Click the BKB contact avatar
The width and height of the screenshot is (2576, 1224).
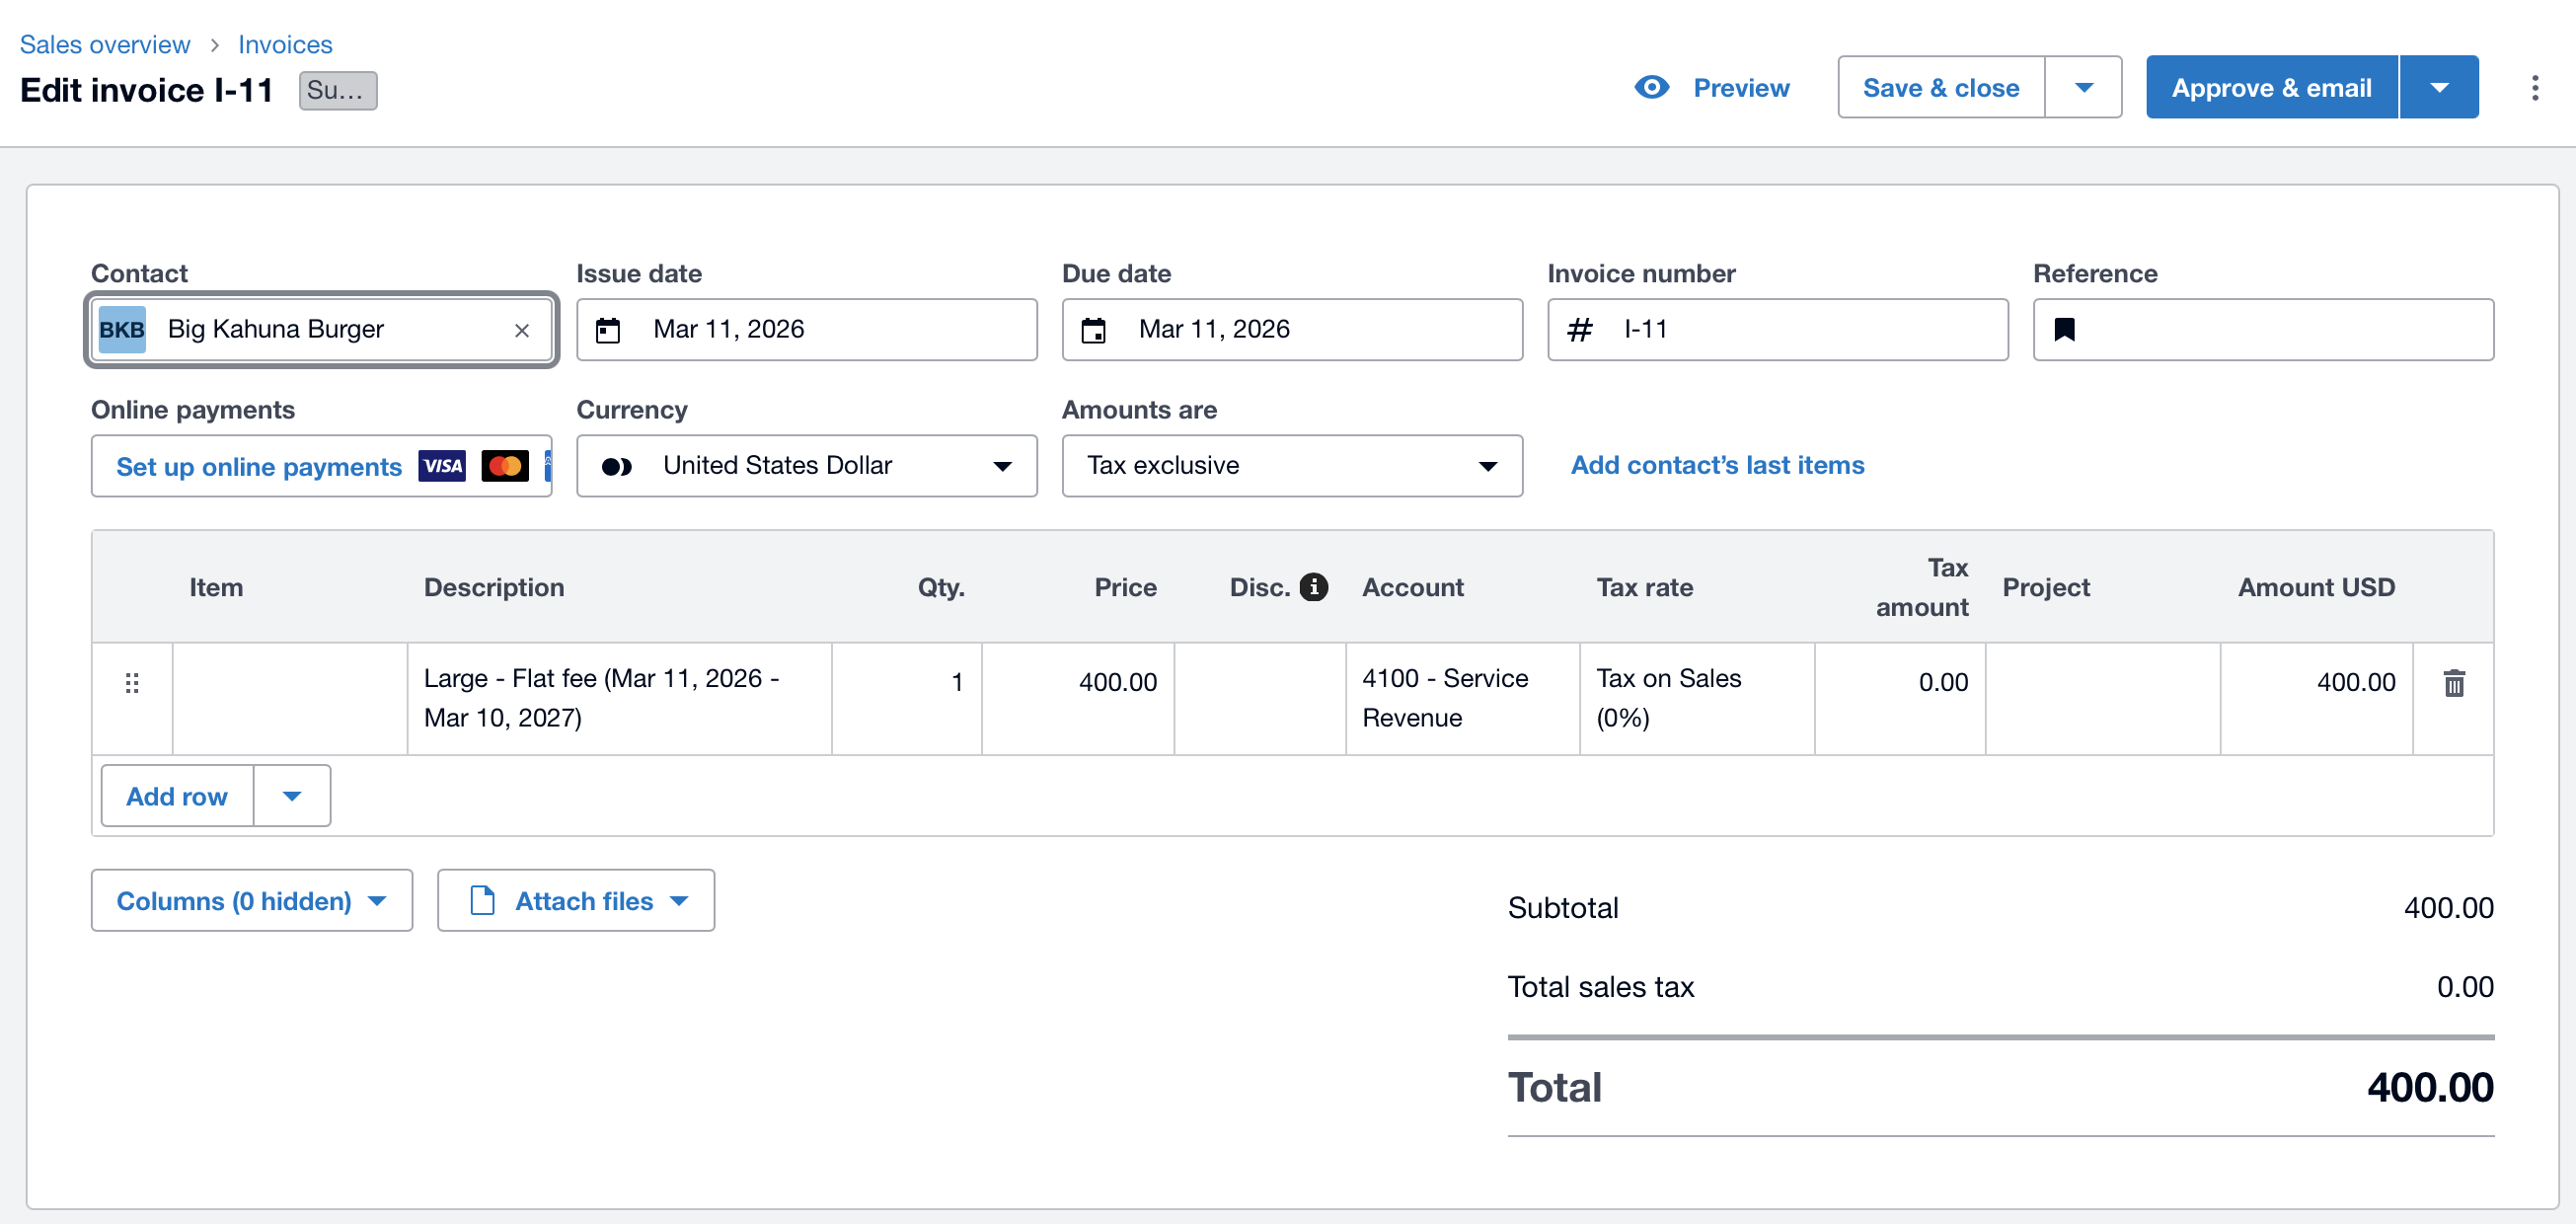(121, 330)
